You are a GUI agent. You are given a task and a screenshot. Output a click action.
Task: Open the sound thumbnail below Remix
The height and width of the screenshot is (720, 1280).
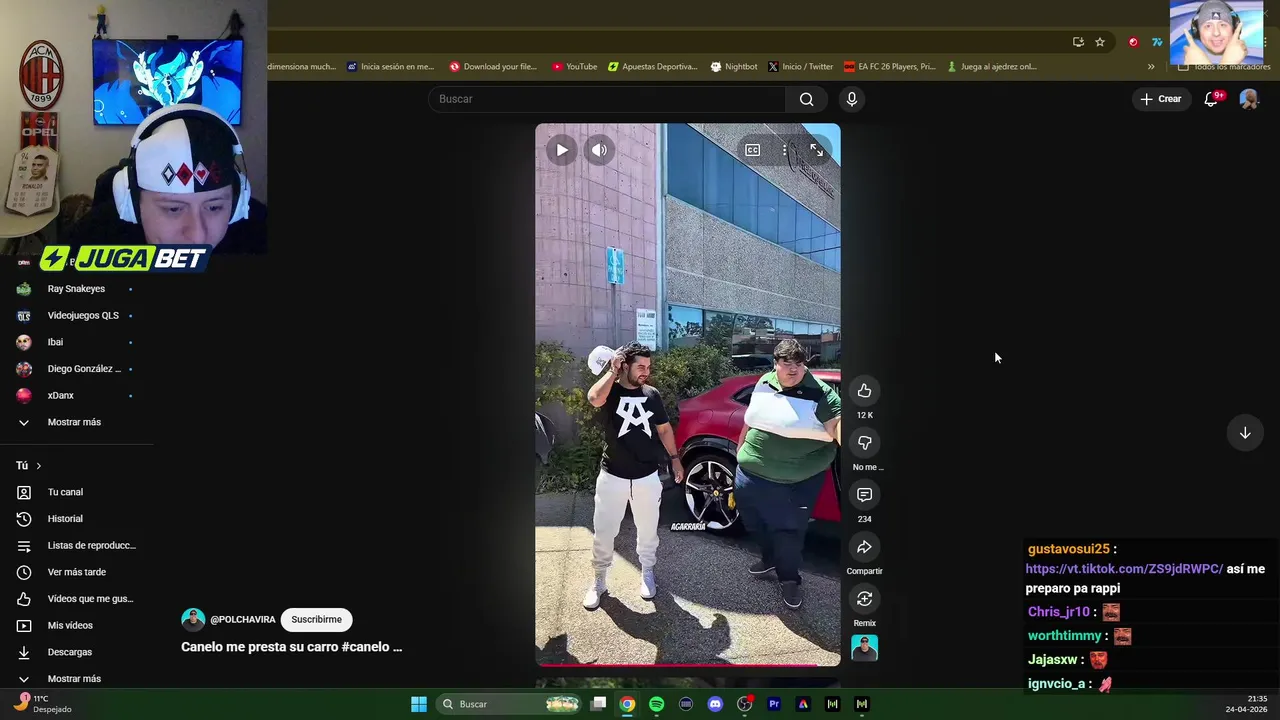pos(864,648)
